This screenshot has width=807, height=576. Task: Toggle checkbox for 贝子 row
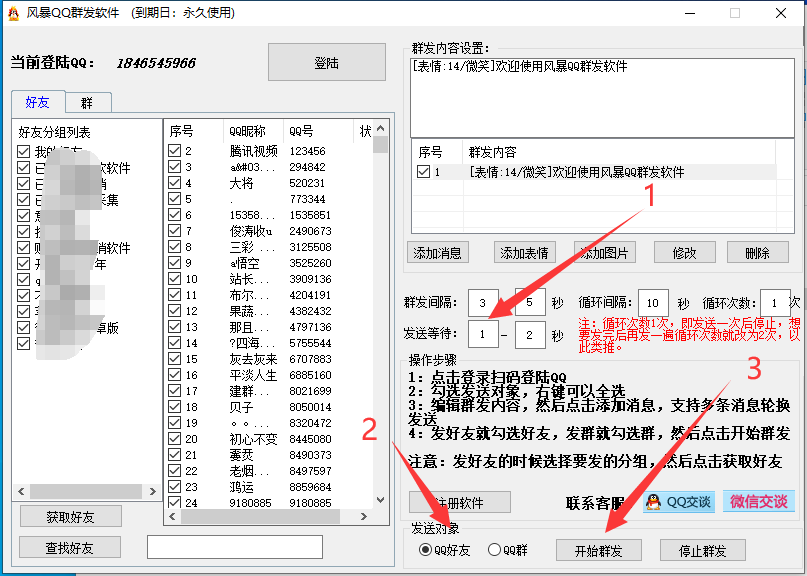tap(174, 407)
